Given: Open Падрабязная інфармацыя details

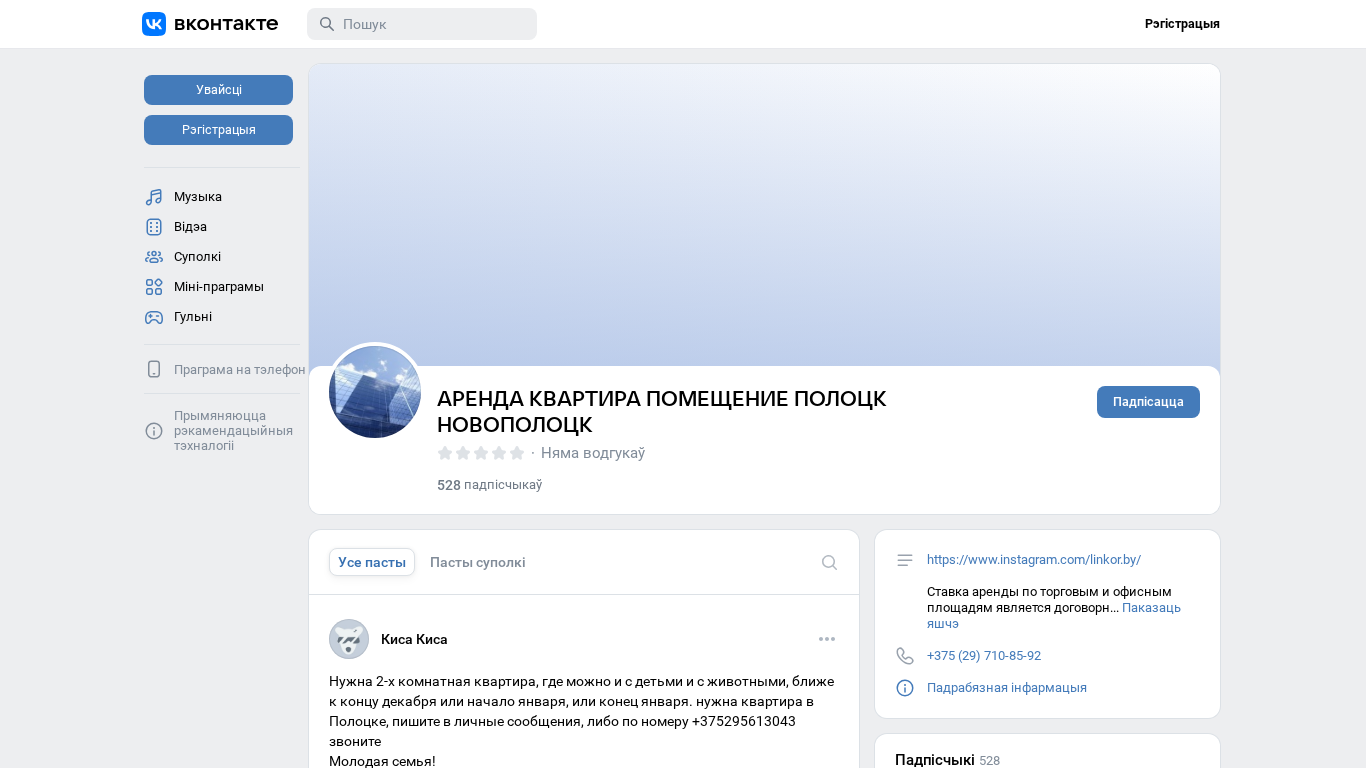Looking at the screenshot, I should (x=1006, y=688).
